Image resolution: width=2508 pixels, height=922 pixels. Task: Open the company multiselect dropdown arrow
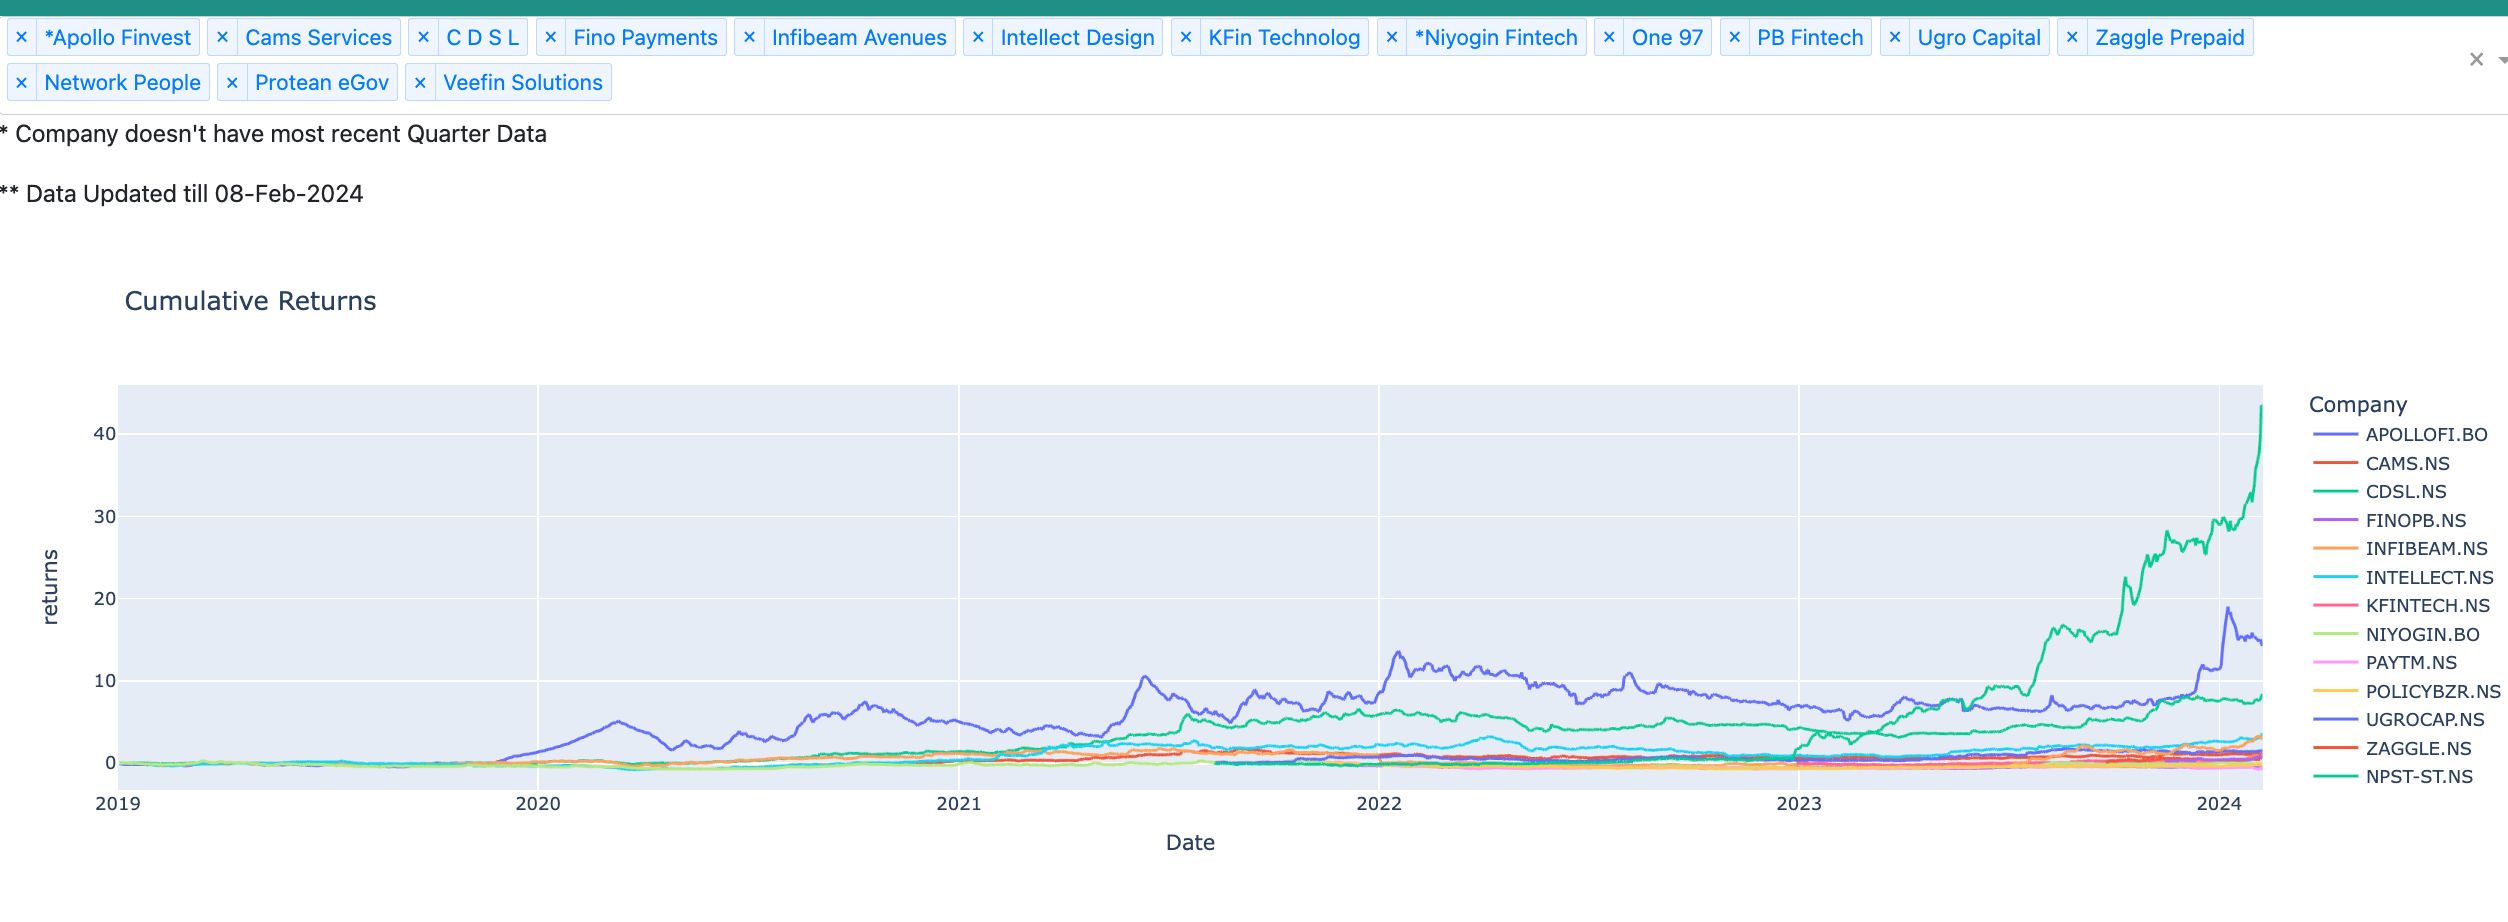(2502, 60)
